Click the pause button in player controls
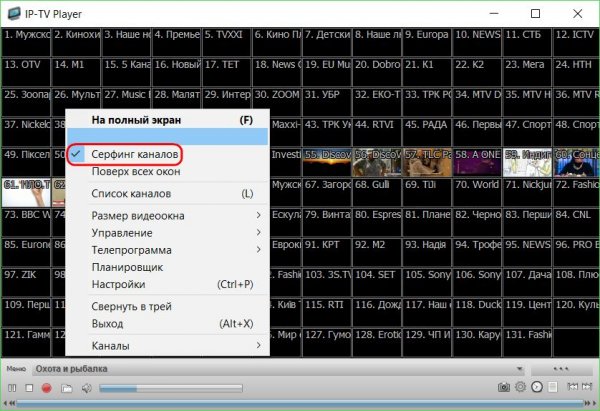The height and width of the screenshot is (411, 600). (x=11, y=387)
